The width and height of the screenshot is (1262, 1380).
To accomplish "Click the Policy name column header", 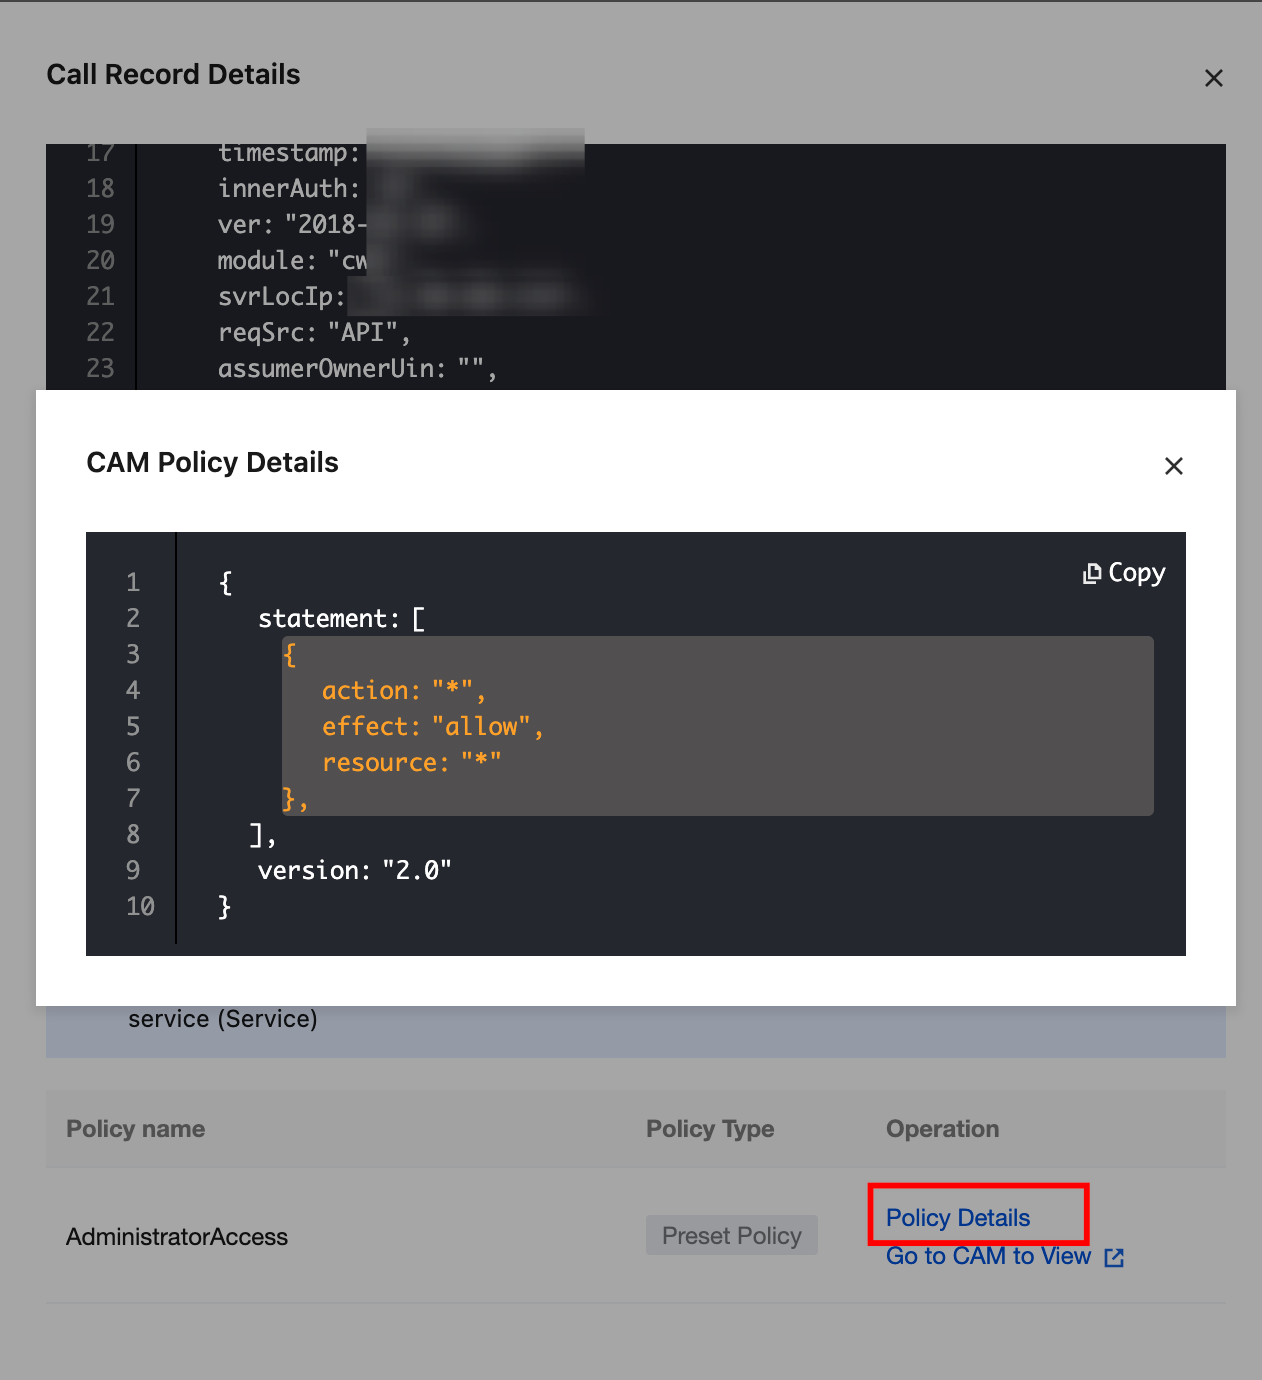I will coord(136,1129).
